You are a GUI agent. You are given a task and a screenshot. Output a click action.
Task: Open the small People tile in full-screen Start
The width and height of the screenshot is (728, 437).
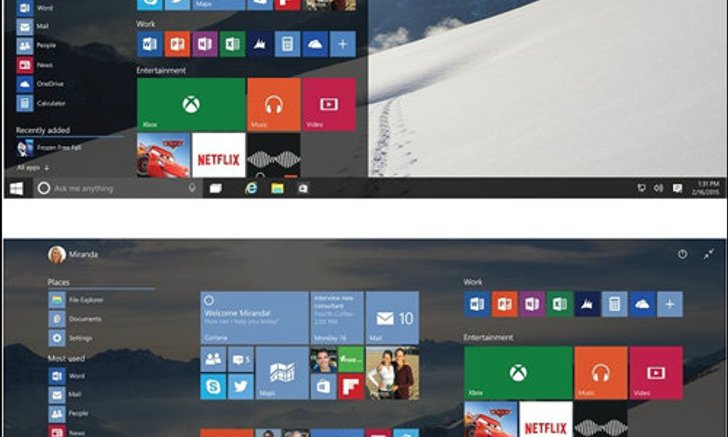(213, 359)
